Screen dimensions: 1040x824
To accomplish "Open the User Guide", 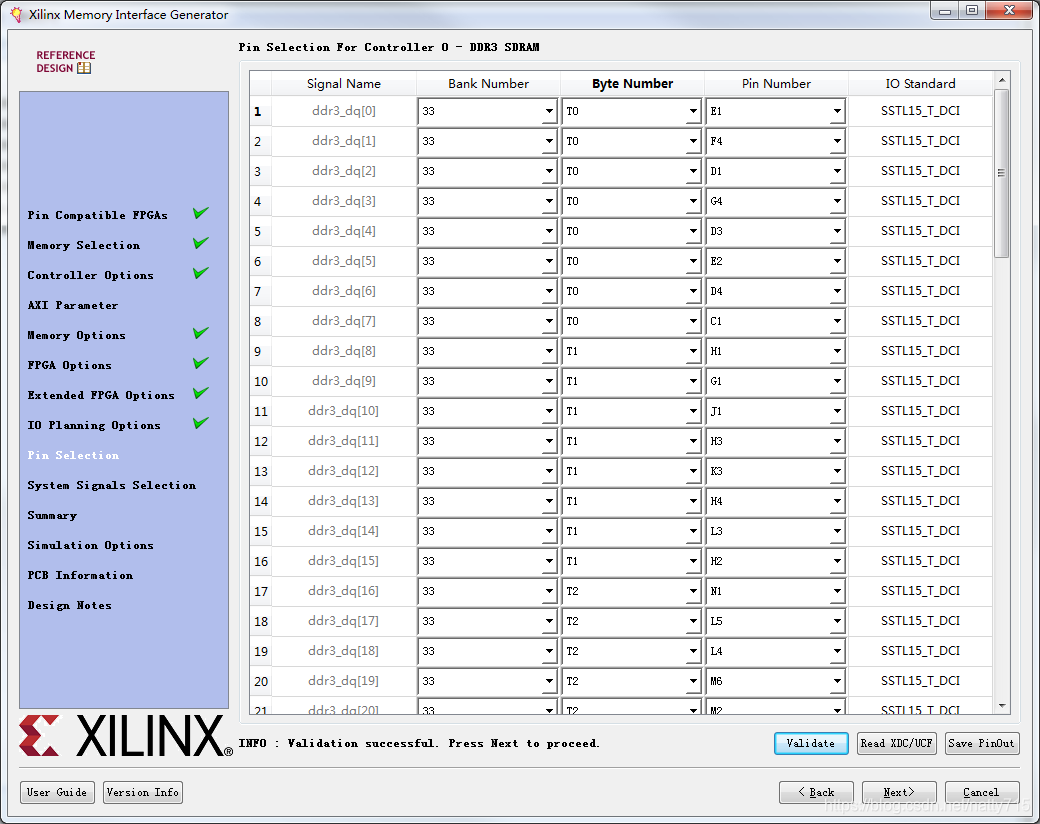I will 57,792.
